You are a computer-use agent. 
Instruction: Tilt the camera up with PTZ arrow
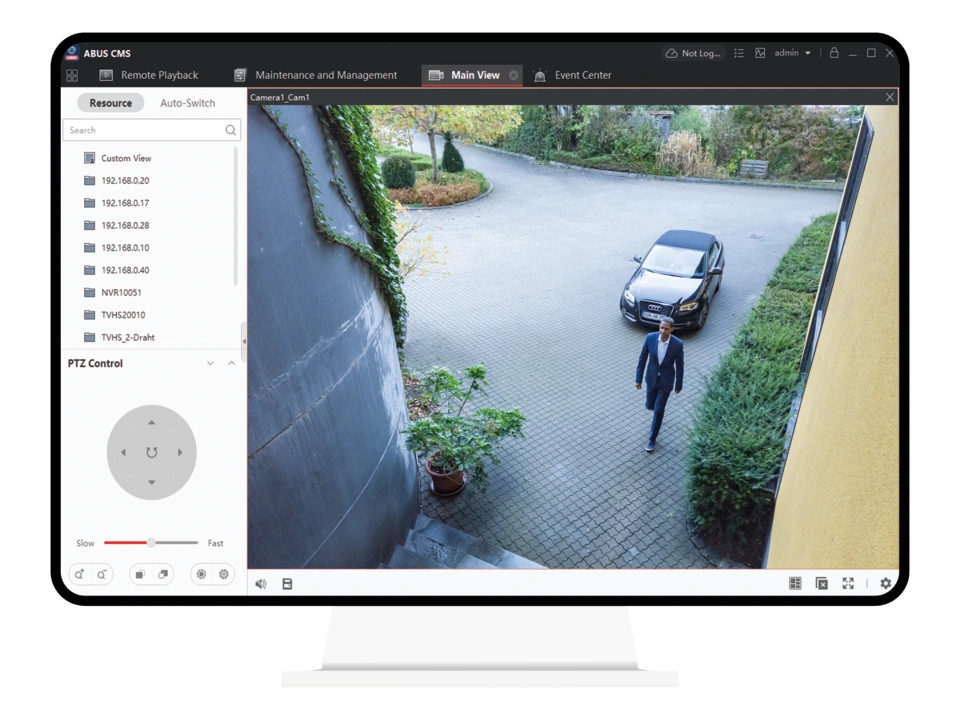pyautogui.click(x=152, y=422)
